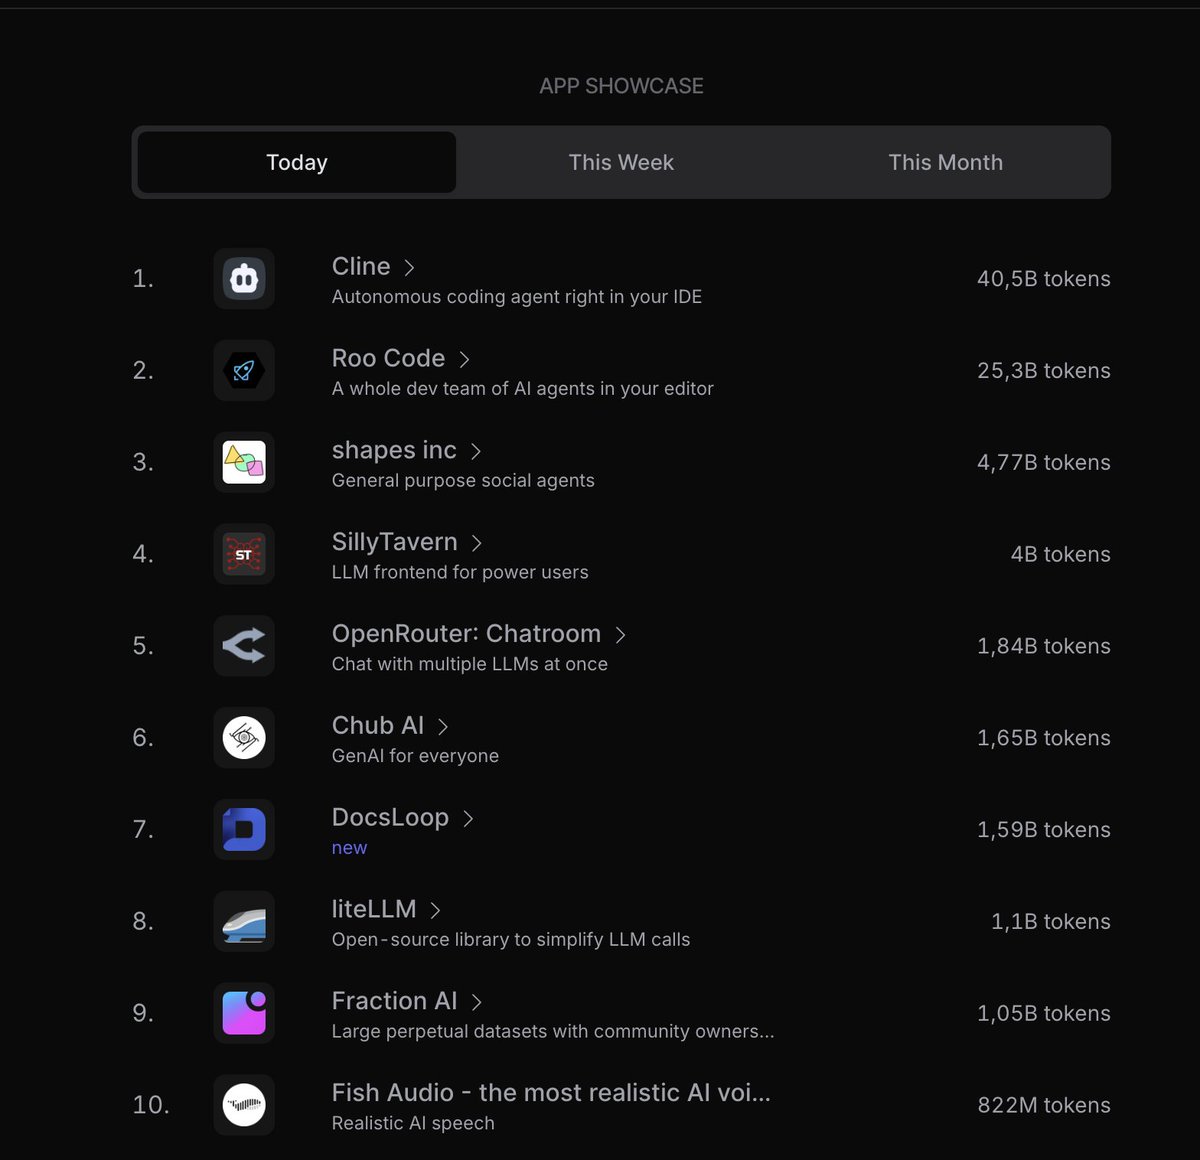
Task: Open the shapes inc colorful icon
Action: click(x=244, y=462)
